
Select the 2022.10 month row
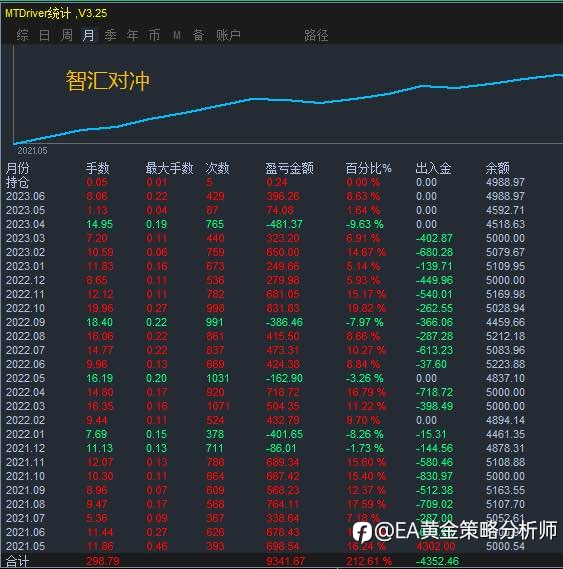click(265, 308)
